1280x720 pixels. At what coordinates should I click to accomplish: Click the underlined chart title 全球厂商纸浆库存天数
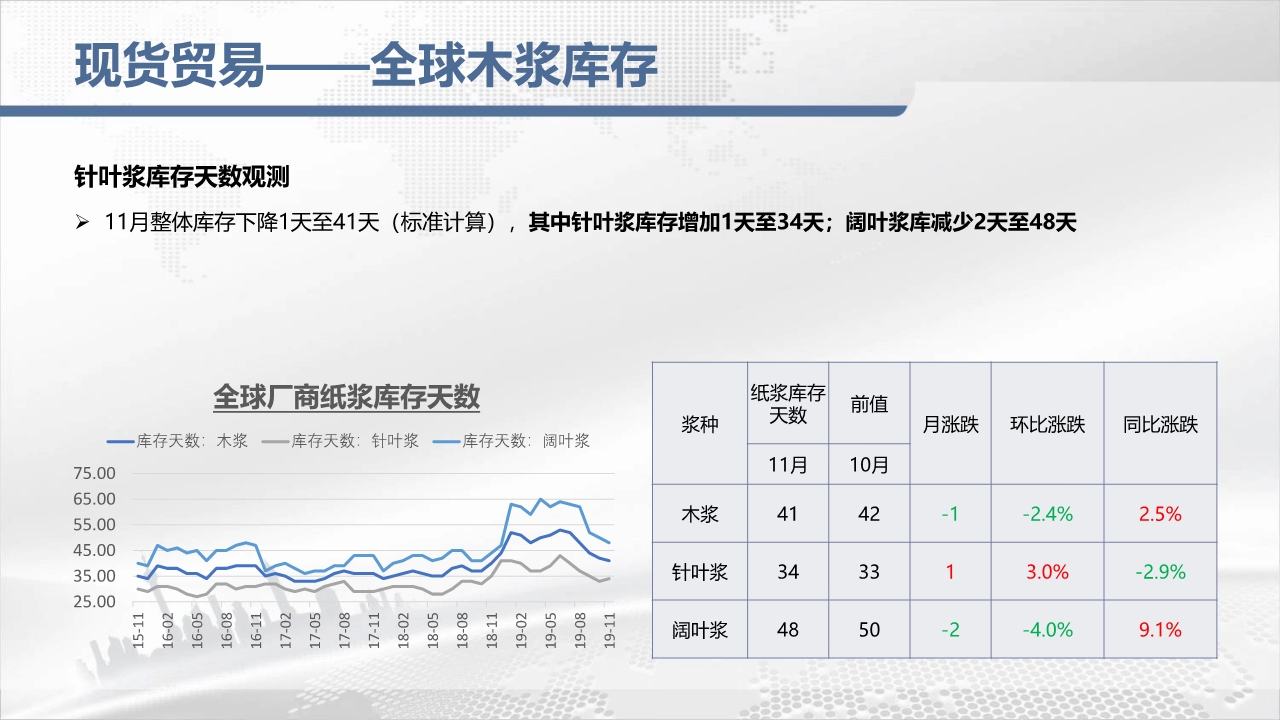click(346, 397)
